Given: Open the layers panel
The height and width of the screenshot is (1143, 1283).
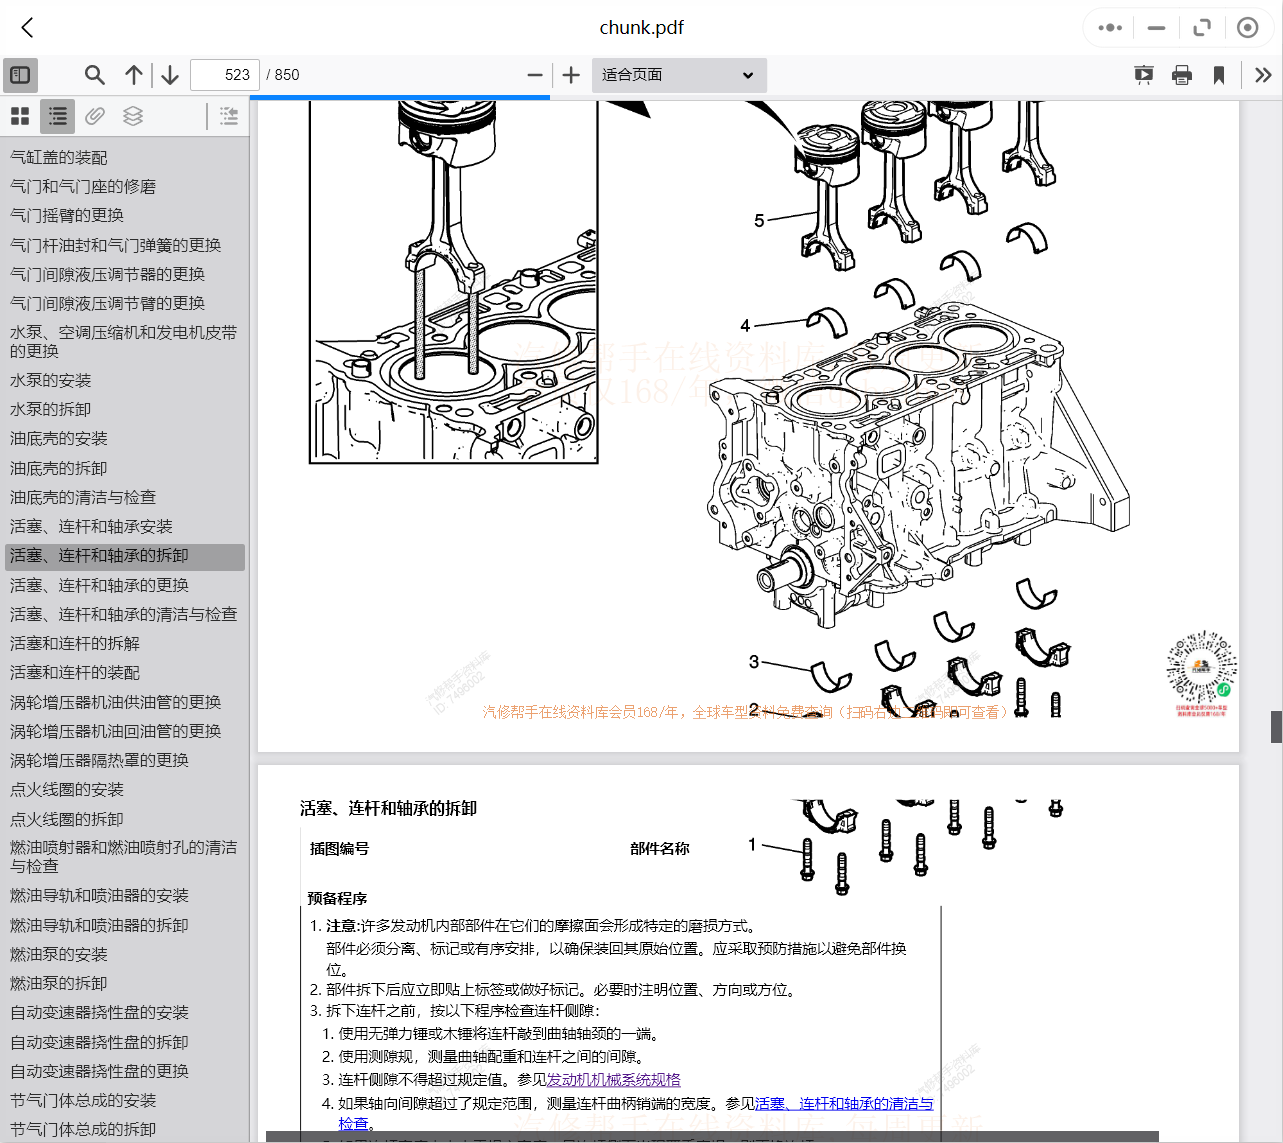Looking at the screenshot, I should point(133,115).
